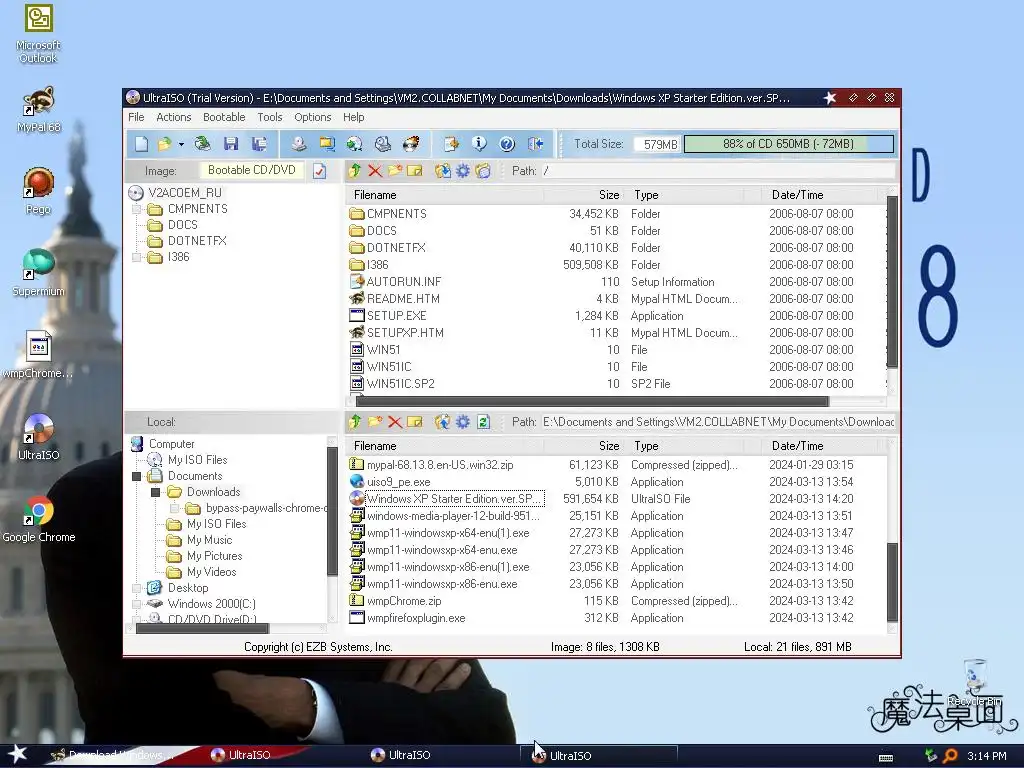The image size is (1024, 768).
Task: Click the local pane Path input field
Action: point(718,422)
